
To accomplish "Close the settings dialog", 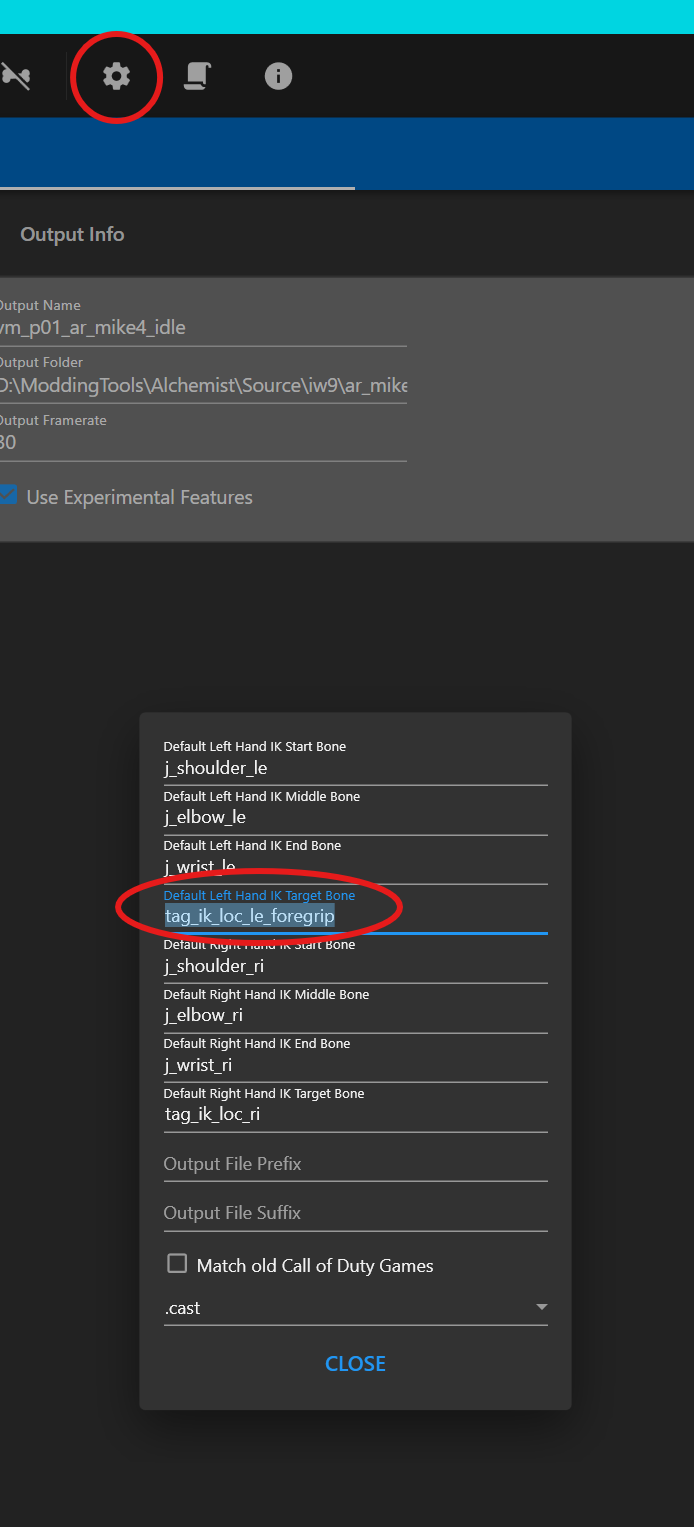I will pyautogui.click(x=355, y=1364).
